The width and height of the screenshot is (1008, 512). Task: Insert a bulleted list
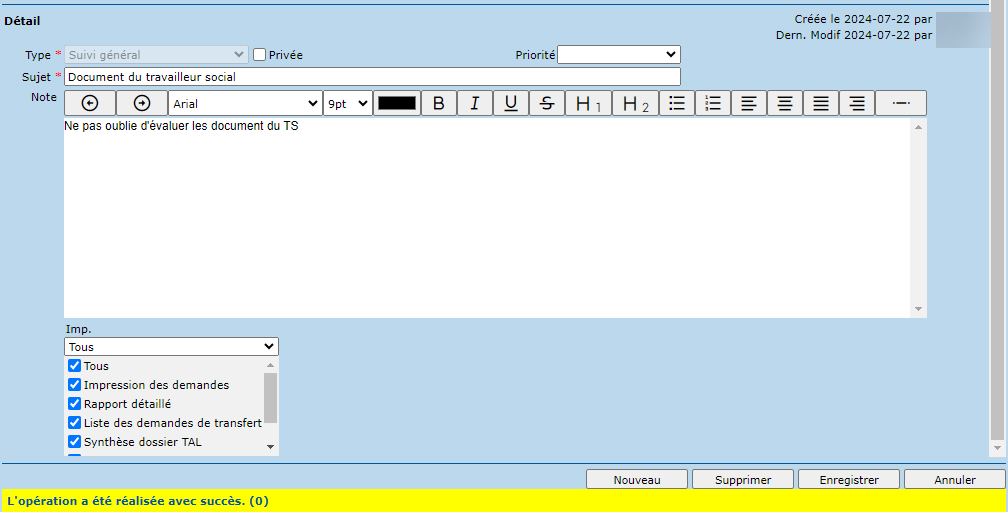coord(677,103)
